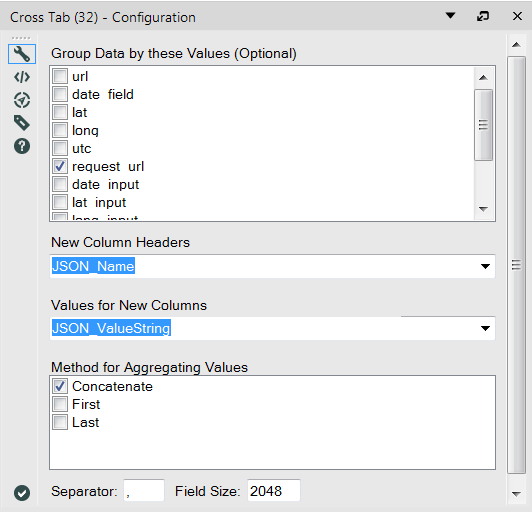Screen dimensions: 532x512
Task: Check the utc checkbox
Action: [x=60, y=148]
